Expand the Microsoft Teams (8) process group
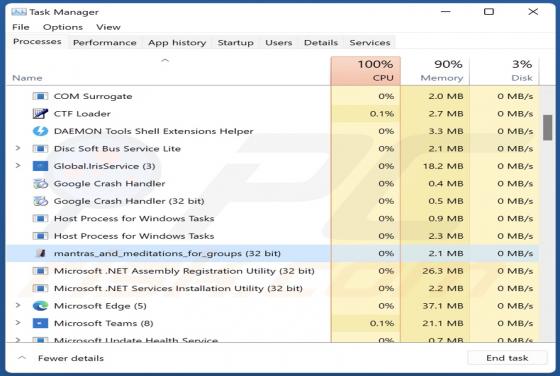 pos(18,323)
